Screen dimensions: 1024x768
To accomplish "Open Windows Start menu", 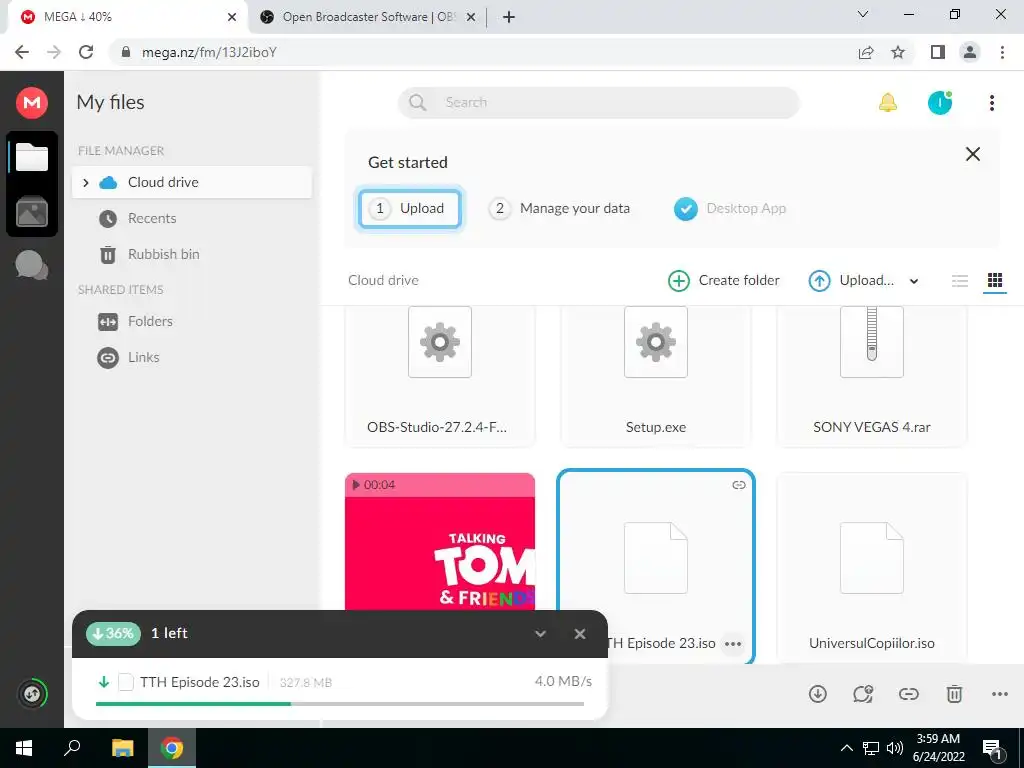I will (24, 748).
